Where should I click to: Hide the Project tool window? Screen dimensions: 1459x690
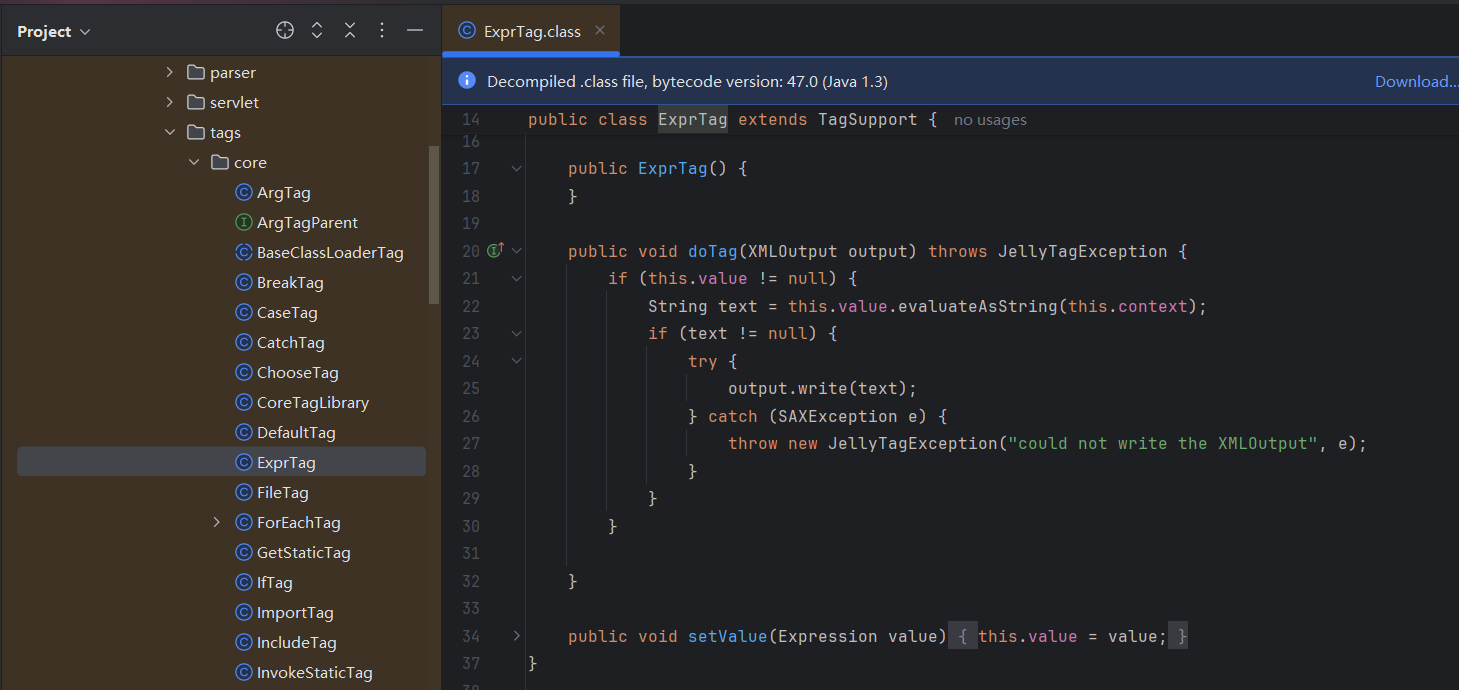[415, 31]
